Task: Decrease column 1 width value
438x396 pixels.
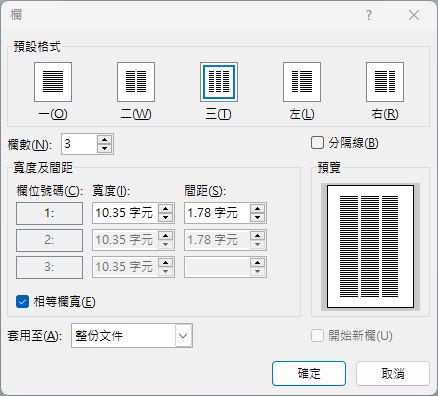Action: 166,217
